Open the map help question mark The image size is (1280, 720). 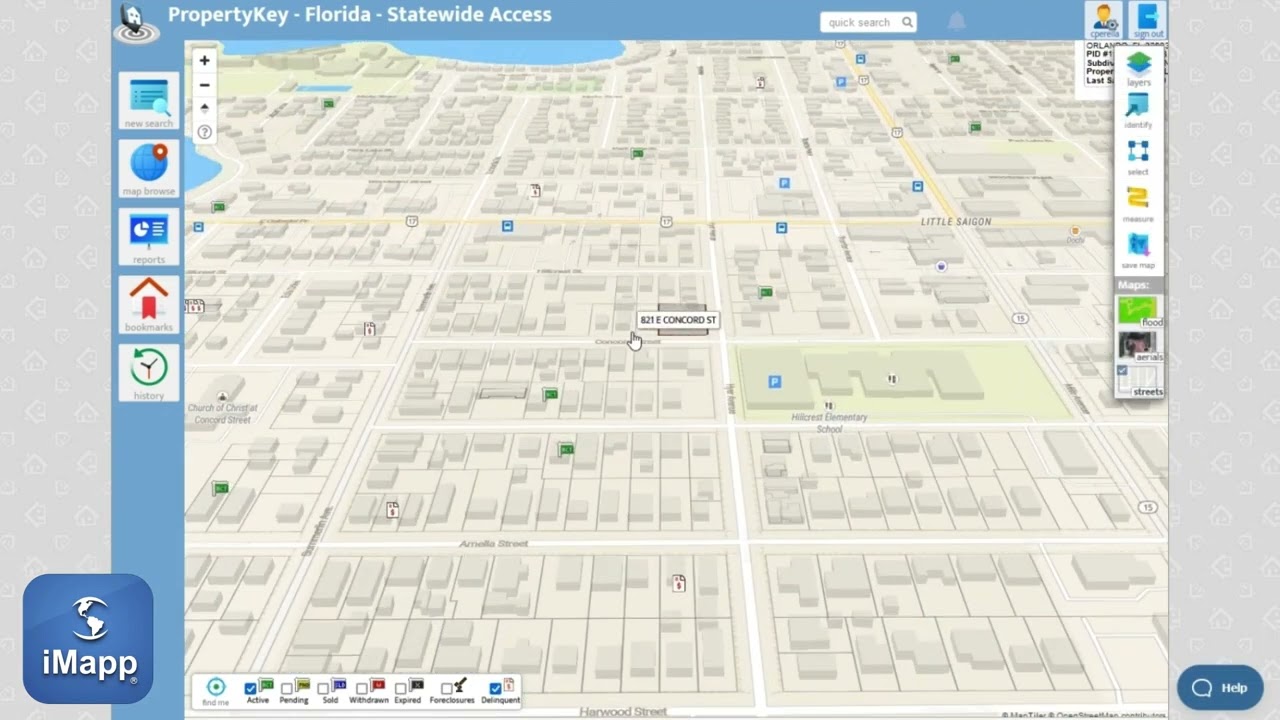[x=204, y=132]
